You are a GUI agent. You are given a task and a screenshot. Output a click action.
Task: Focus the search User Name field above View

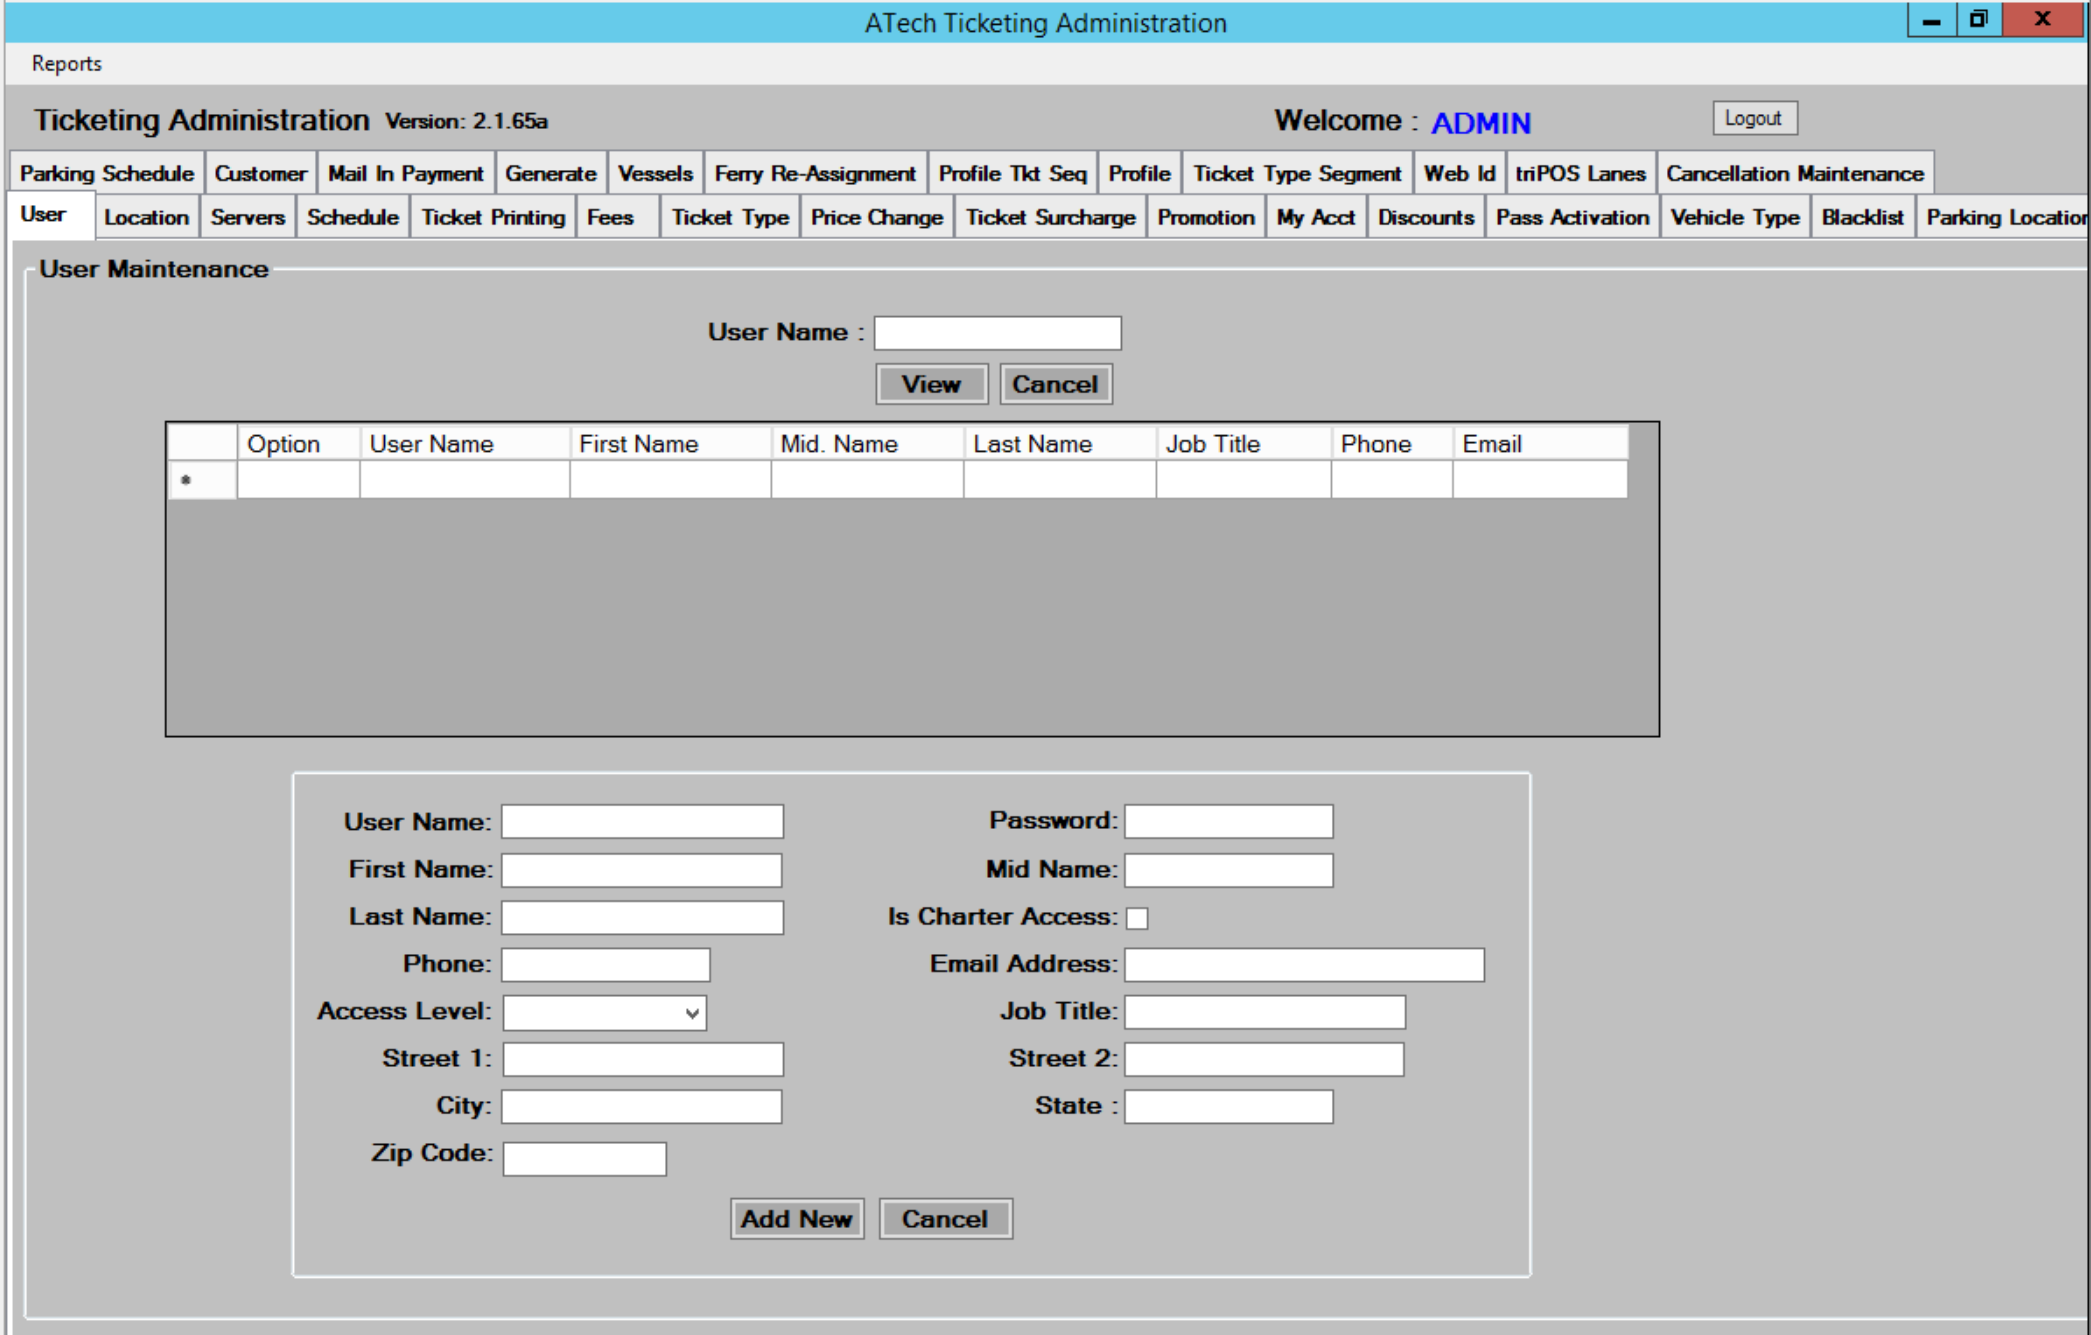(997, 333)
